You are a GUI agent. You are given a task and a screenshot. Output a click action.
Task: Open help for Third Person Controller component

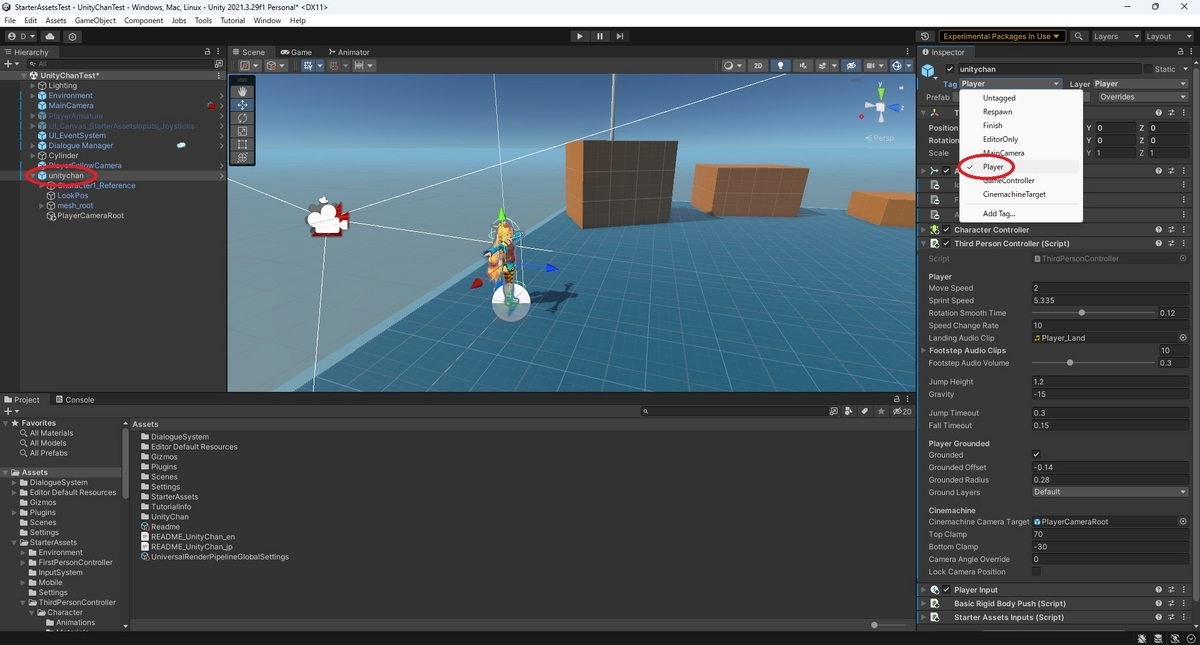[1159, 244]
